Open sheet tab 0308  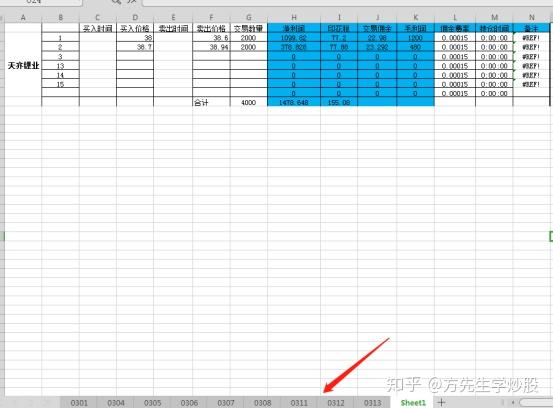[x=262, y=403]
